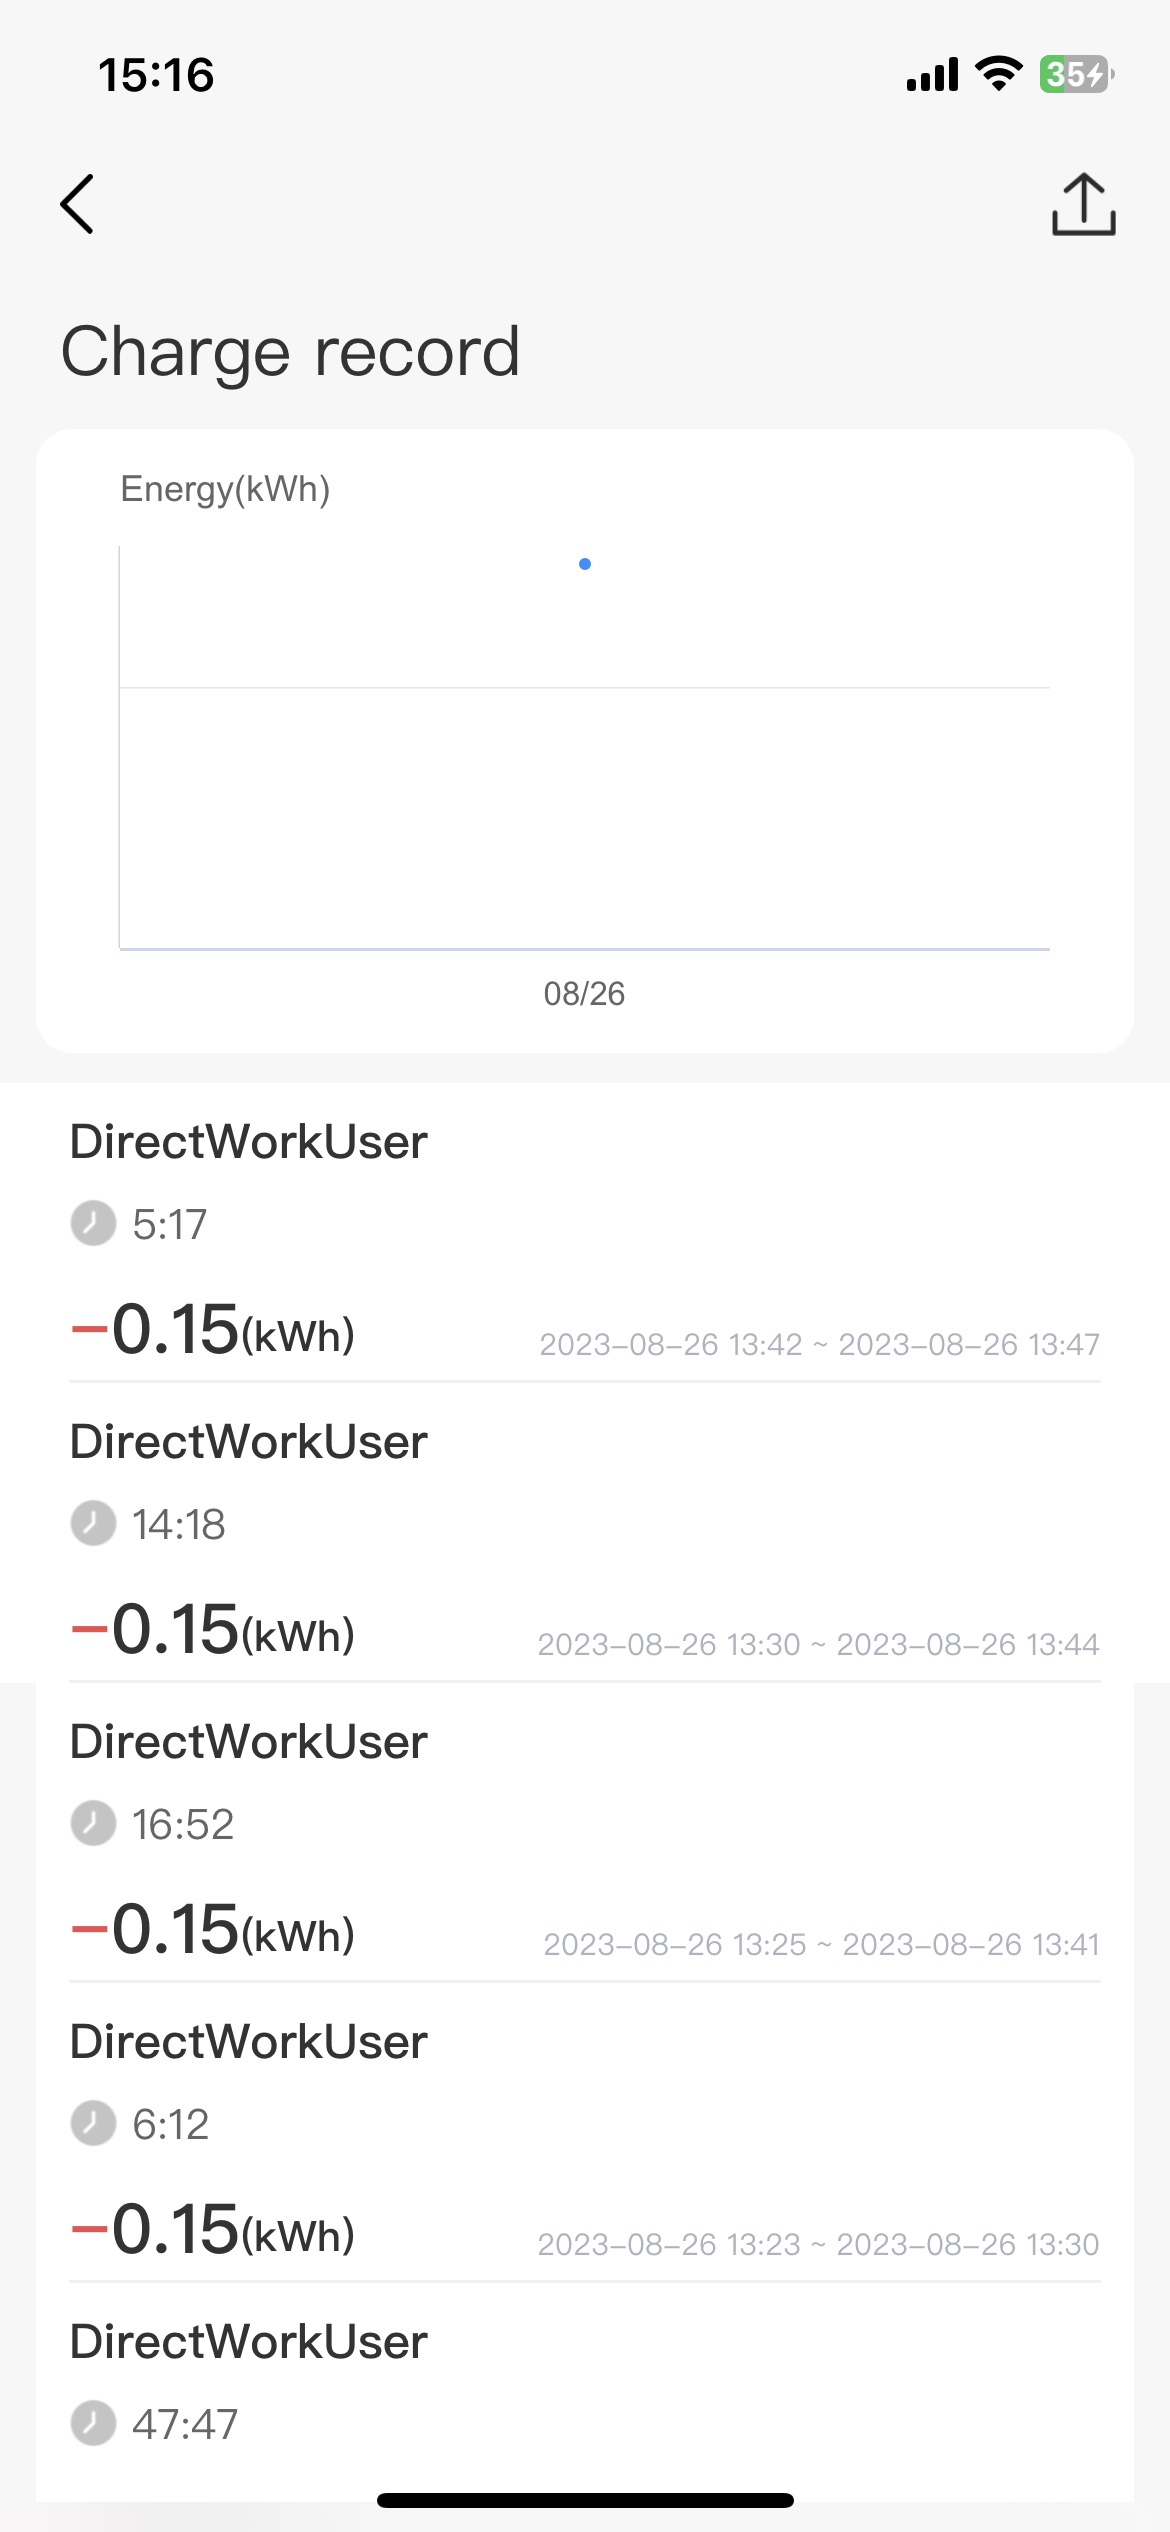Tap the Charge record page title
The image size is (1170, 2532).
(290, 352)
